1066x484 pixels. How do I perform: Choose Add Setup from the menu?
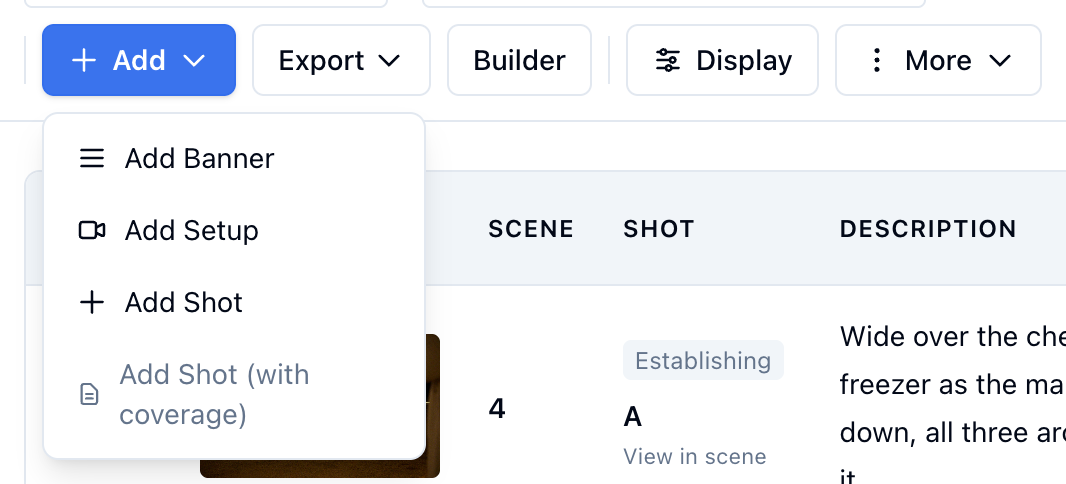[235, 230]
